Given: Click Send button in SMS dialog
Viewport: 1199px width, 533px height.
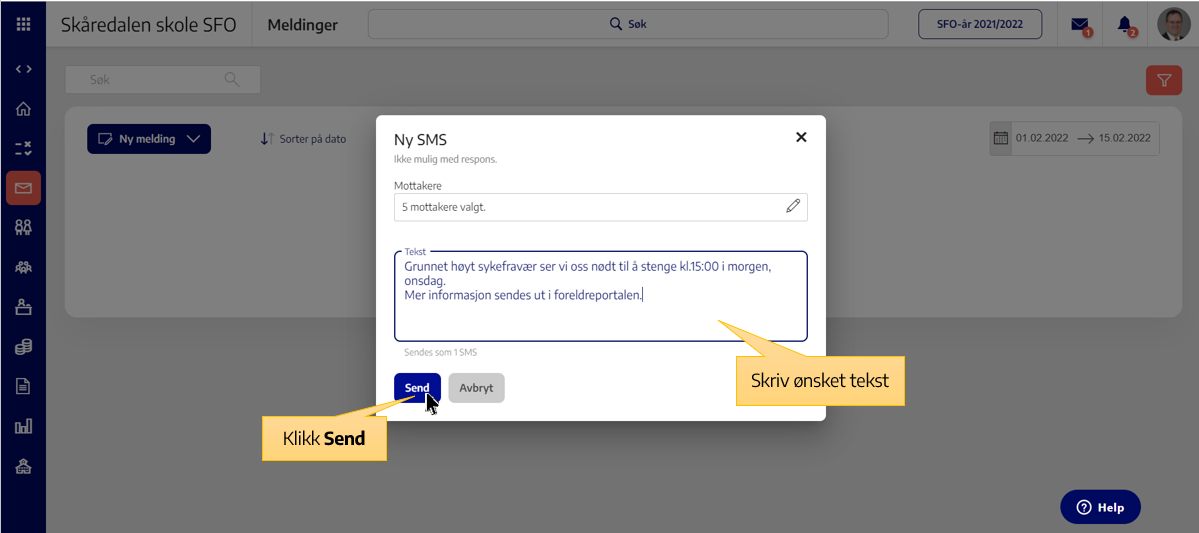Looking at the screenshot, I should pyautogui.click(x=417, y=388).
